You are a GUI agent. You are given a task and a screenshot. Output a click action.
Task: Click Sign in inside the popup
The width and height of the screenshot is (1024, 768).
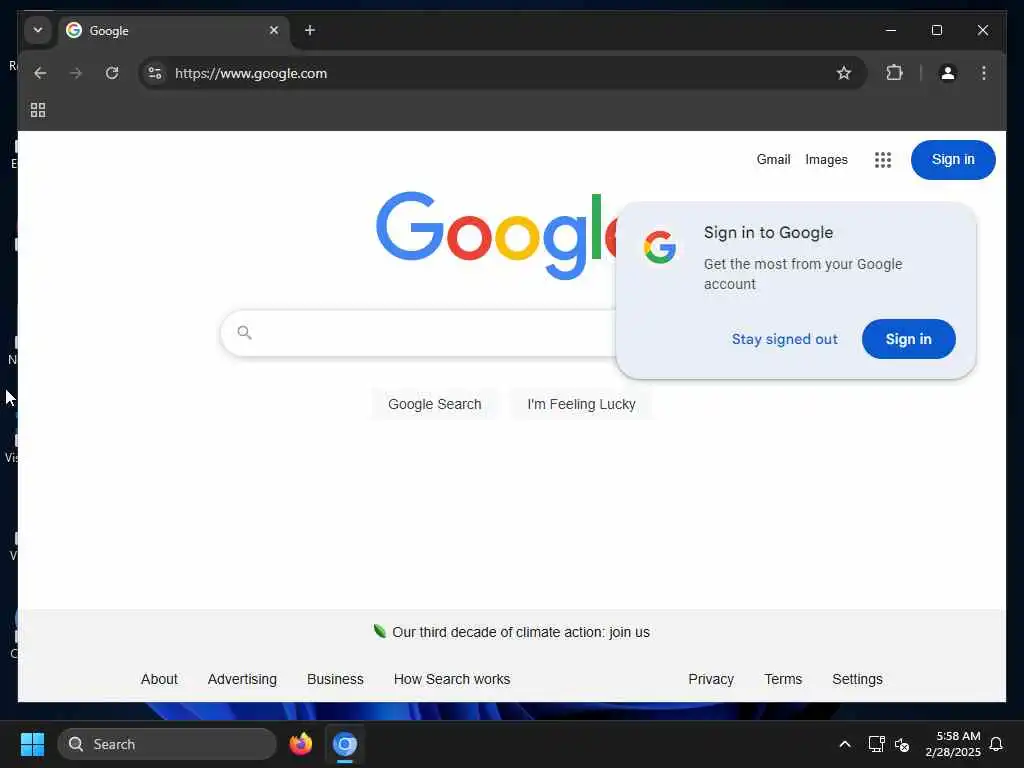click(908, 339)
